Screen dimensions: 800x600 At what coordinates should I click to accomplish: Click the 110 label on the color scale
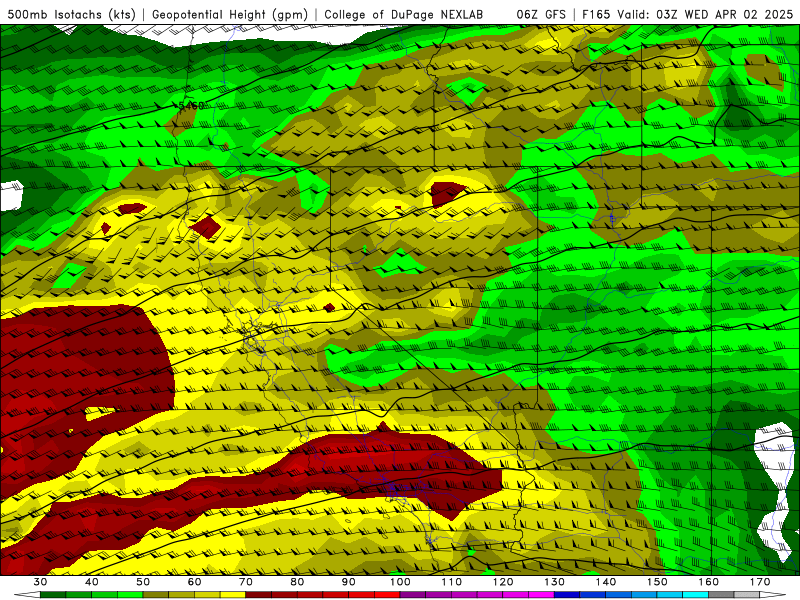(x=452, y=582)
